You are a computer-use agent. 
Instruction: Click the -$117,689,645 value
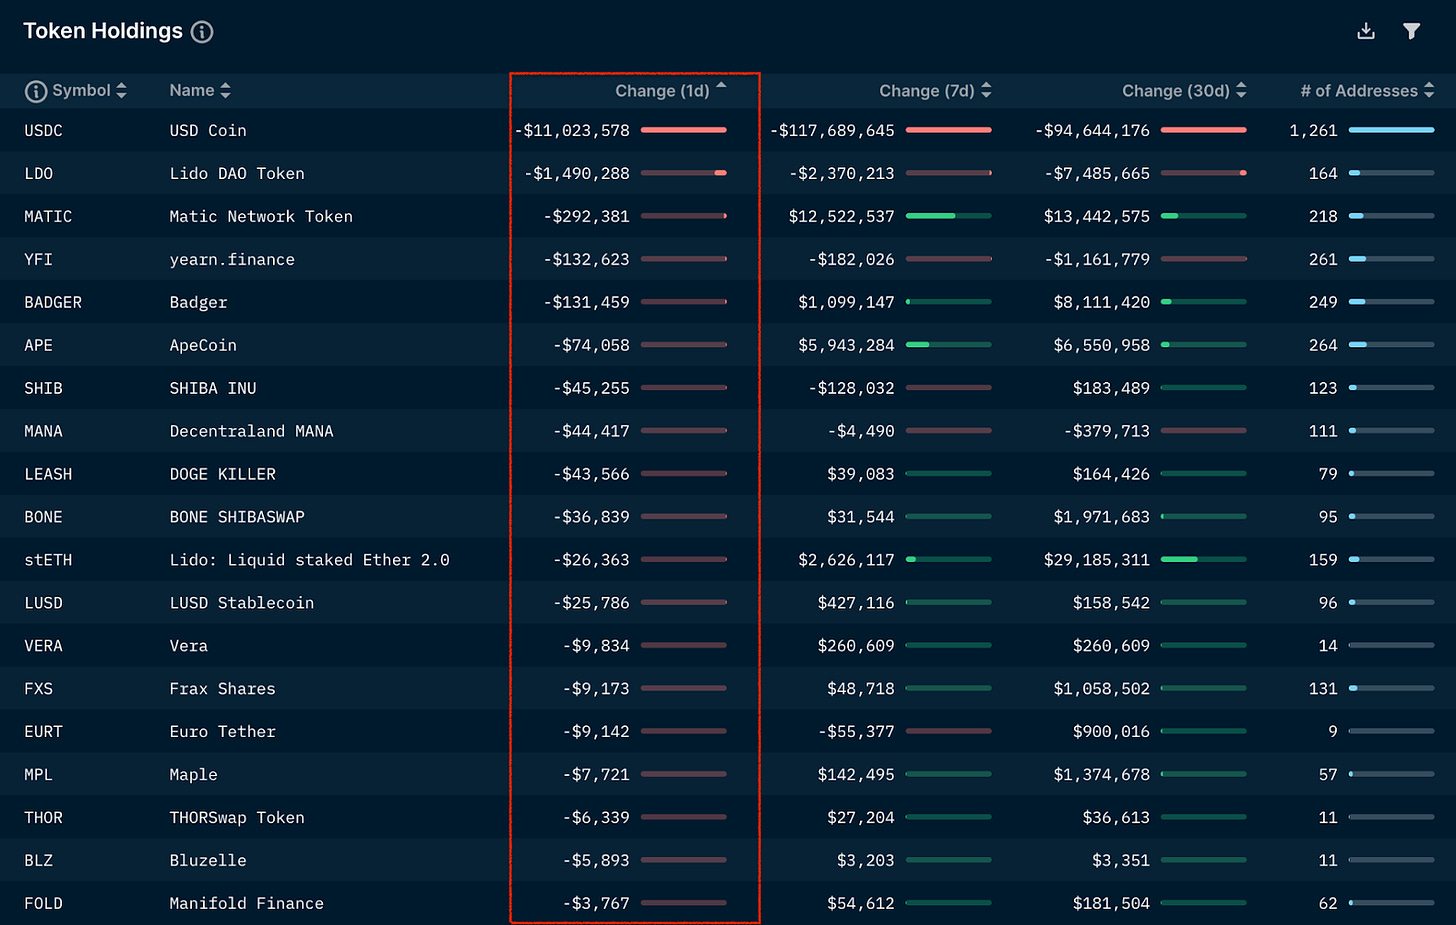(x=832, y=131)
